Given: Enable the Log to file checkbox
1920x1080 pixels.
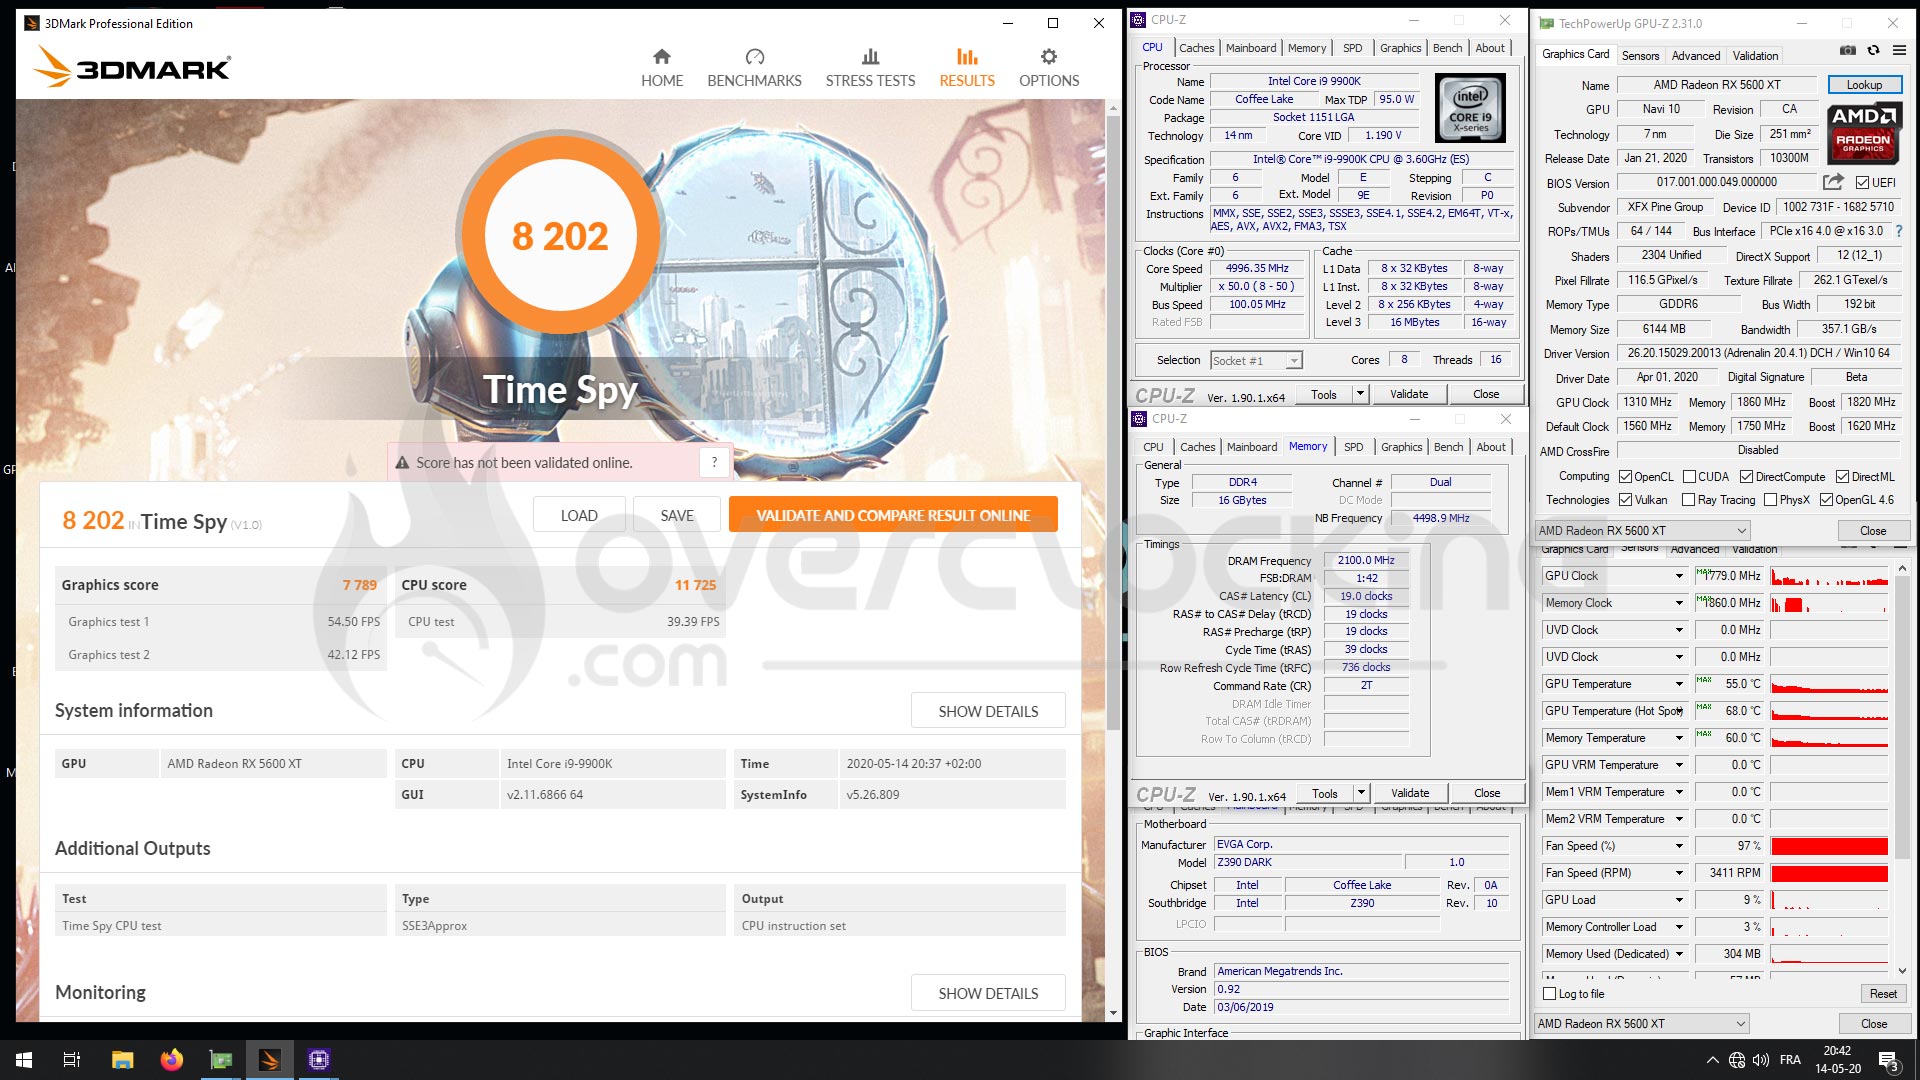Looking at the screenshot, I should tap(1550, 994).
